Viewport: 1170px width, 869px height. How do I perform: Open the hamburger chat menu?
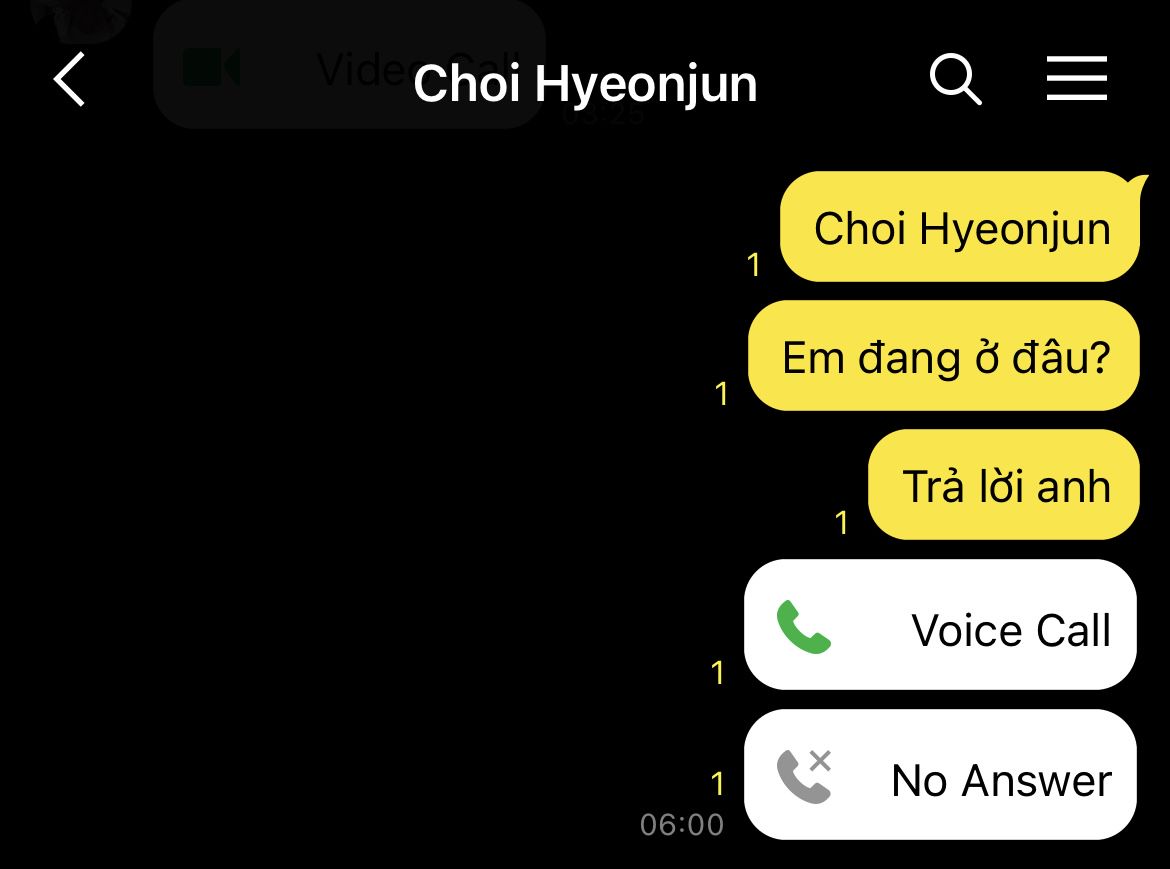1076,78
